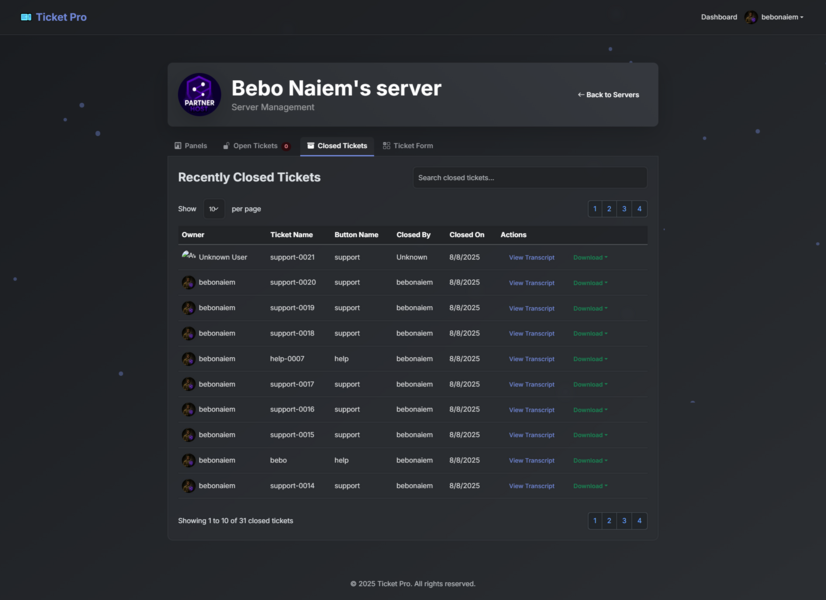Click the Ticket Name column header

pos(291,235)
